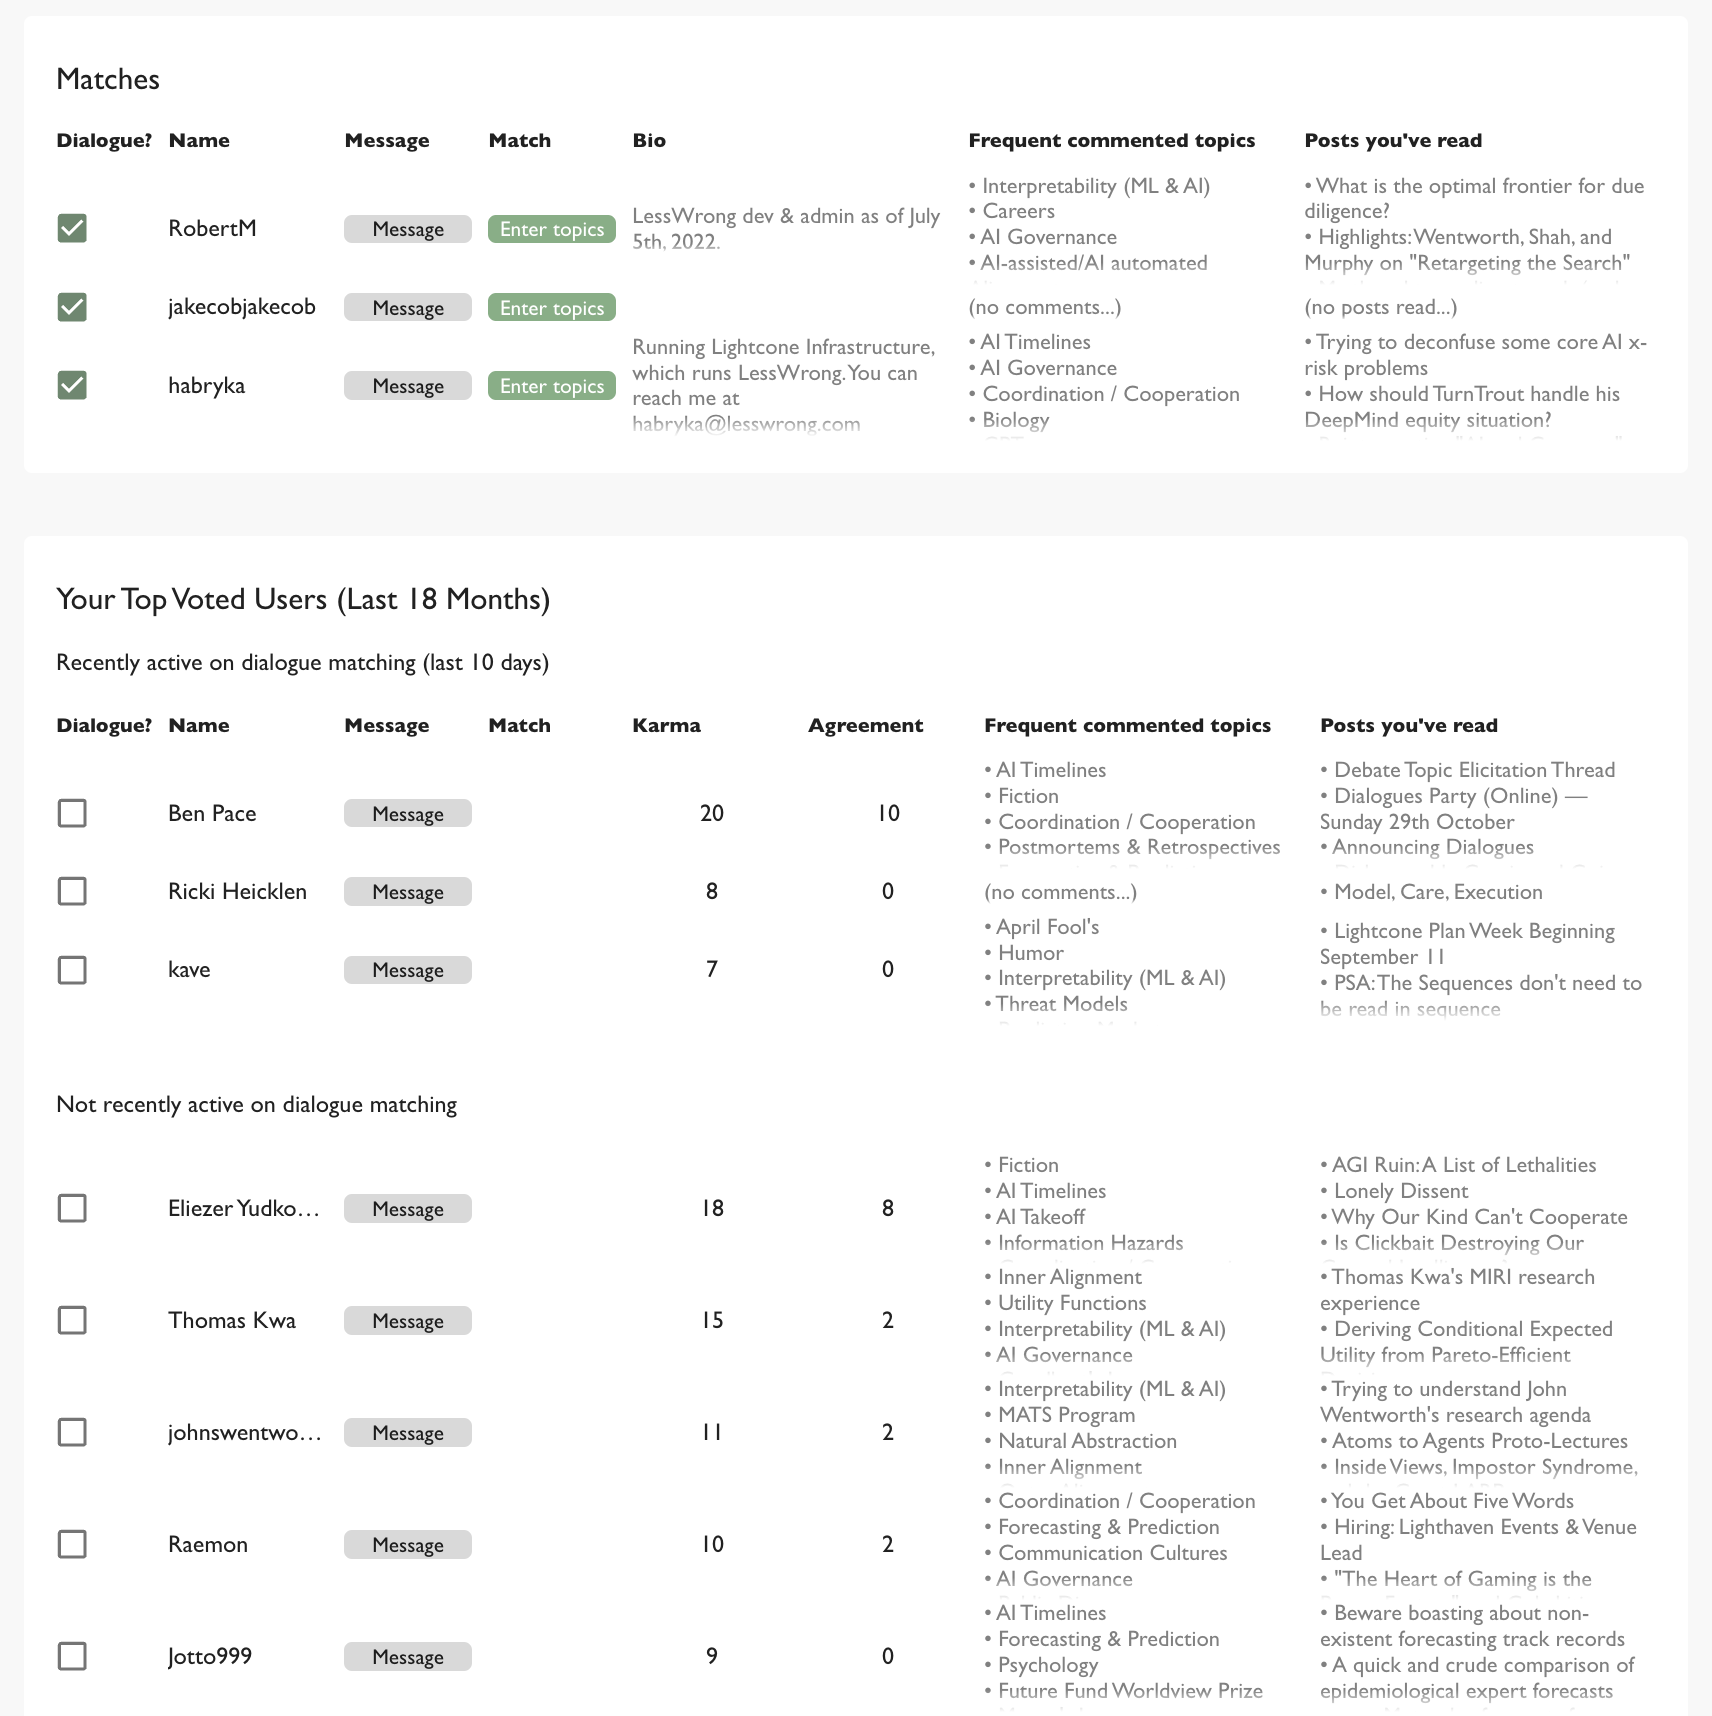The width and height of the screenshot is (1712, 1716).
Task: Click the Message button for kave
Action: [x=407, y=969]
